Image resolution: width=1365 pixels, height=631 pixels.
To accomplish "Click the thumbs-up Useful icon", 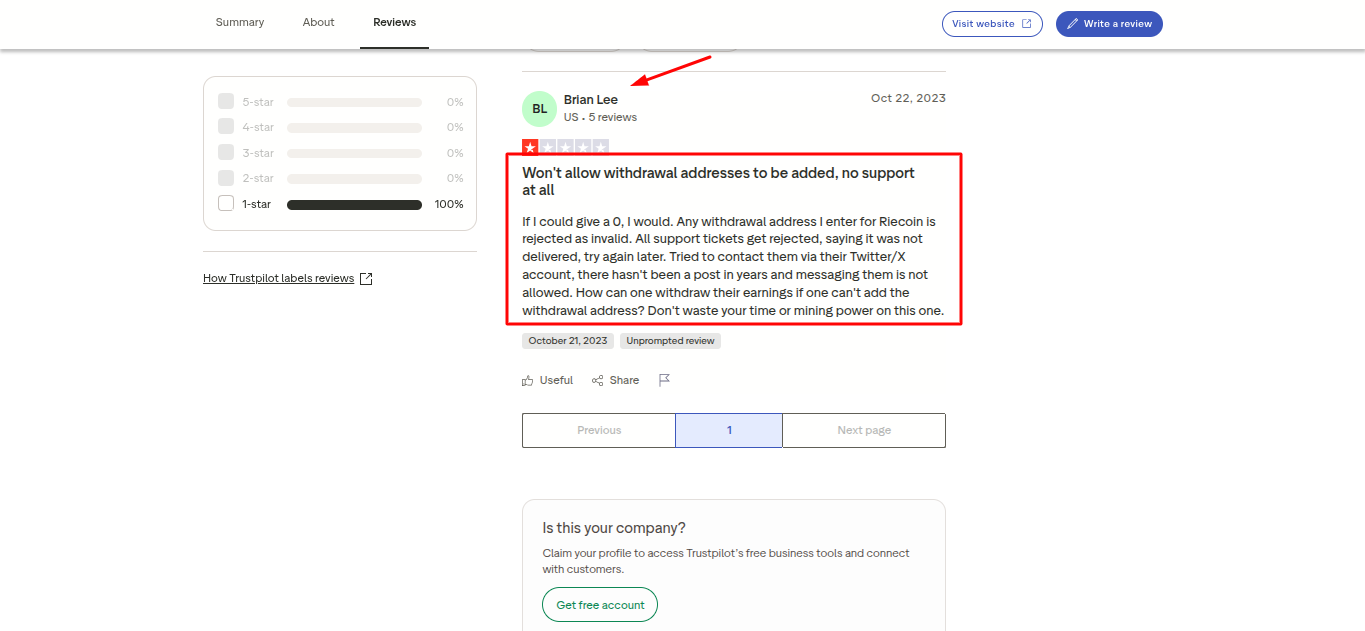I will click(x=528, y=381).
